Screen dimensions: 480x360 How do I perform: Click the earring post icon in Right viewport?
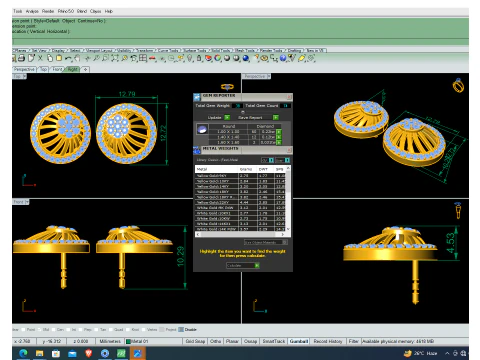click(458, 210)
